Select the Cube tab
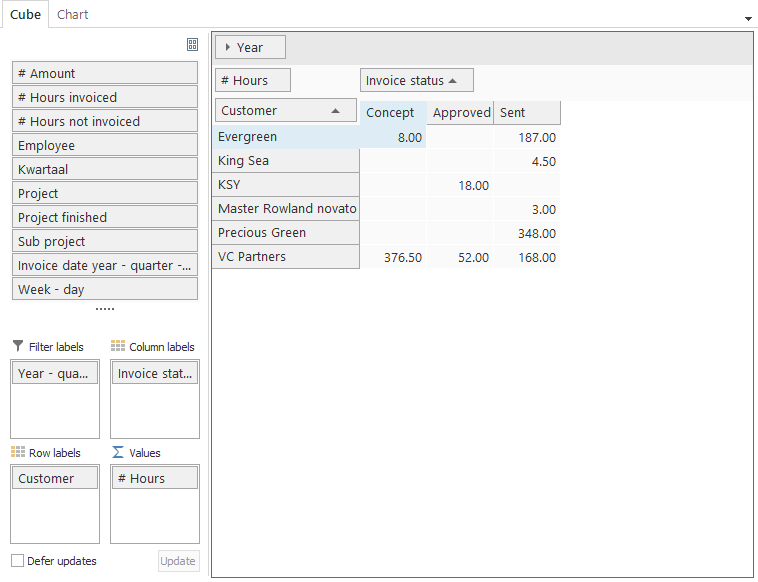This screenshot has height=582, width=758. tap(25, 14)
